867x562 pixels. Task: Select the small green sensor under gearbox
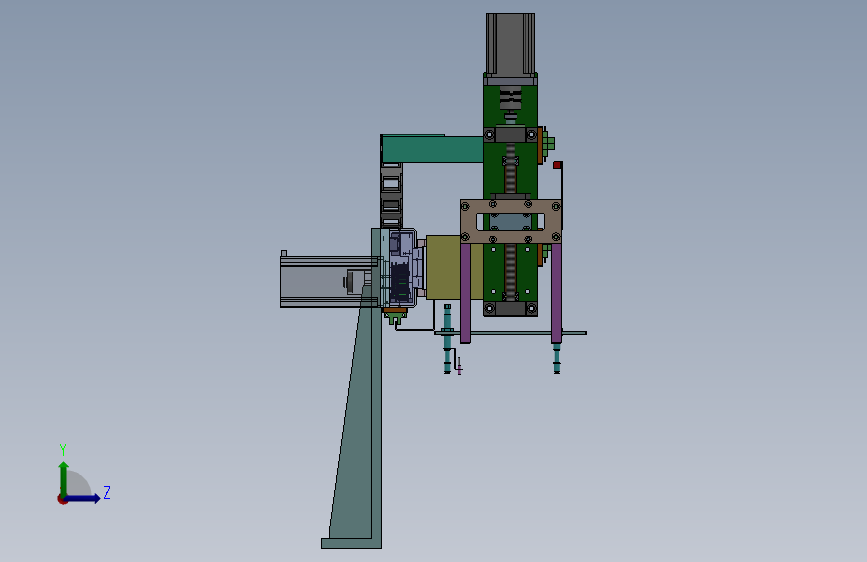395,318
